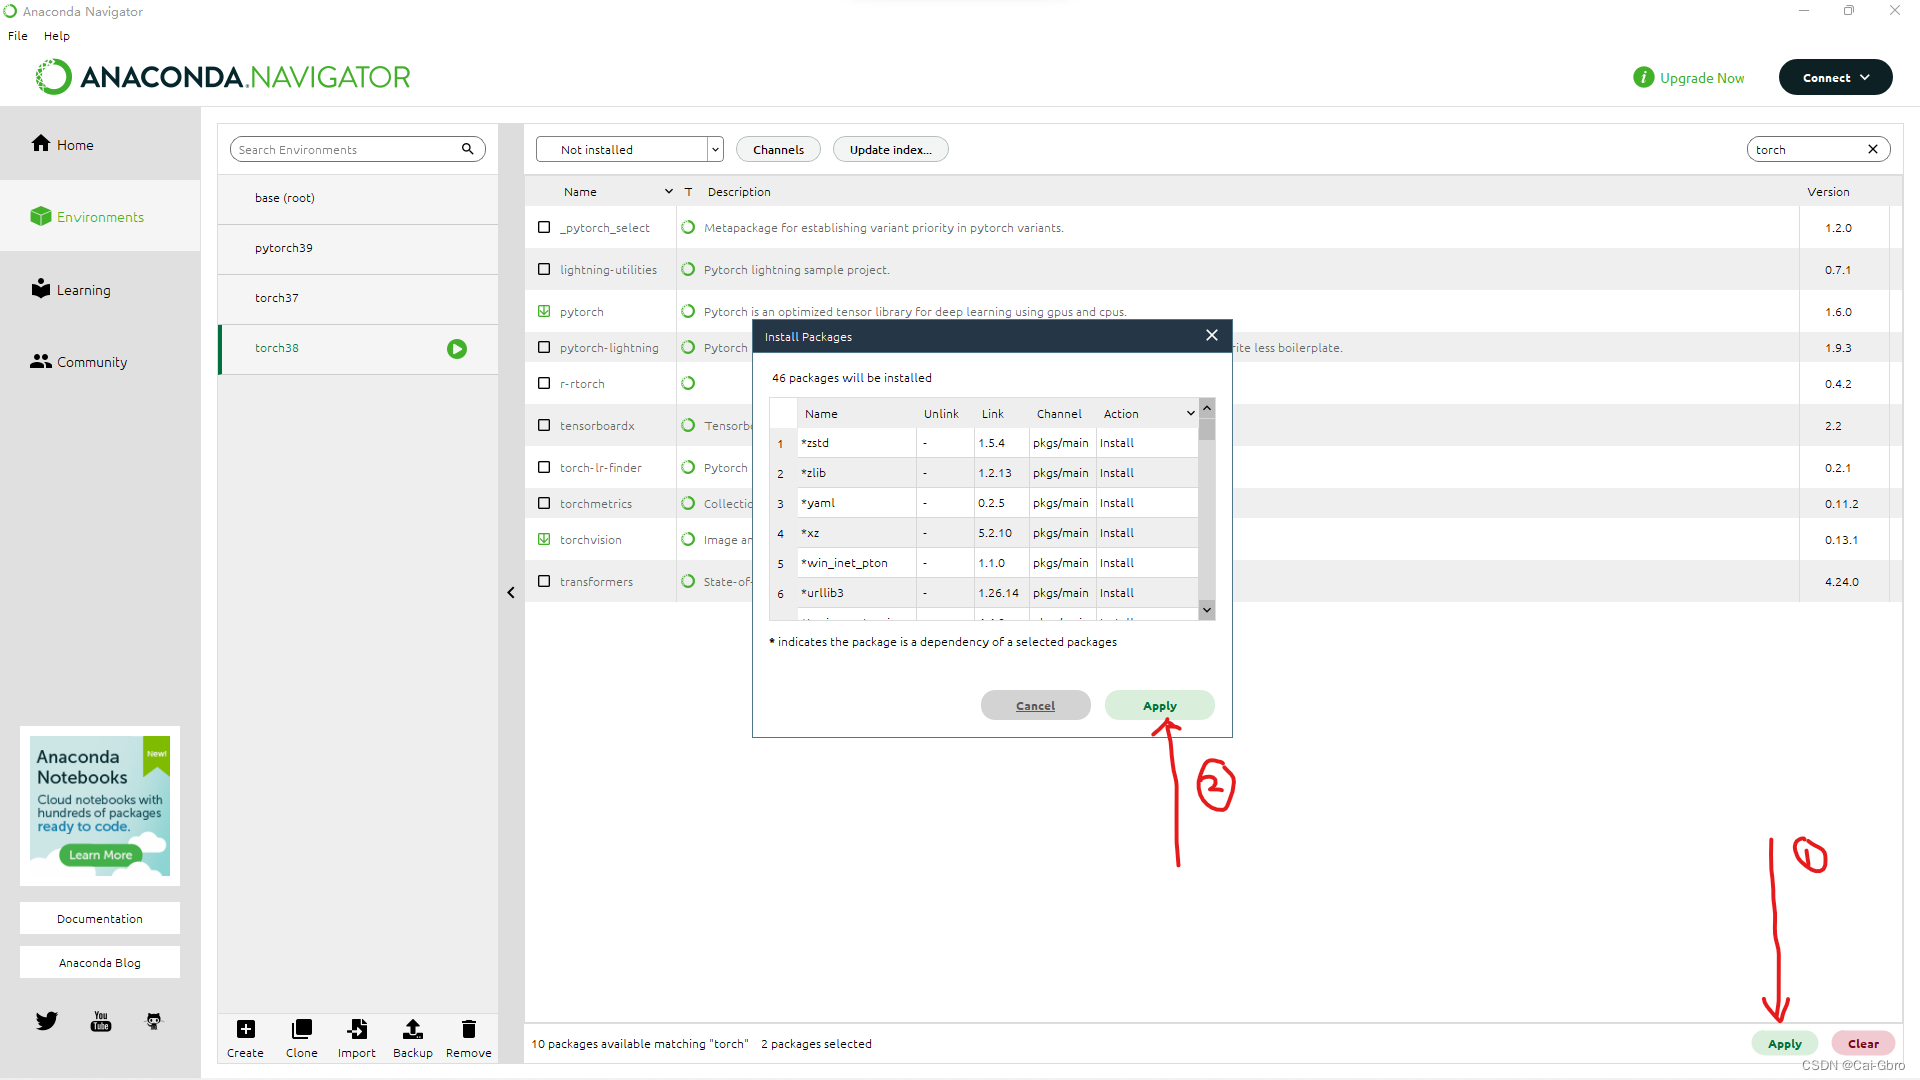The image size is (1920, 1080).
Task: Open the File menu
Action: coord(18,35)
